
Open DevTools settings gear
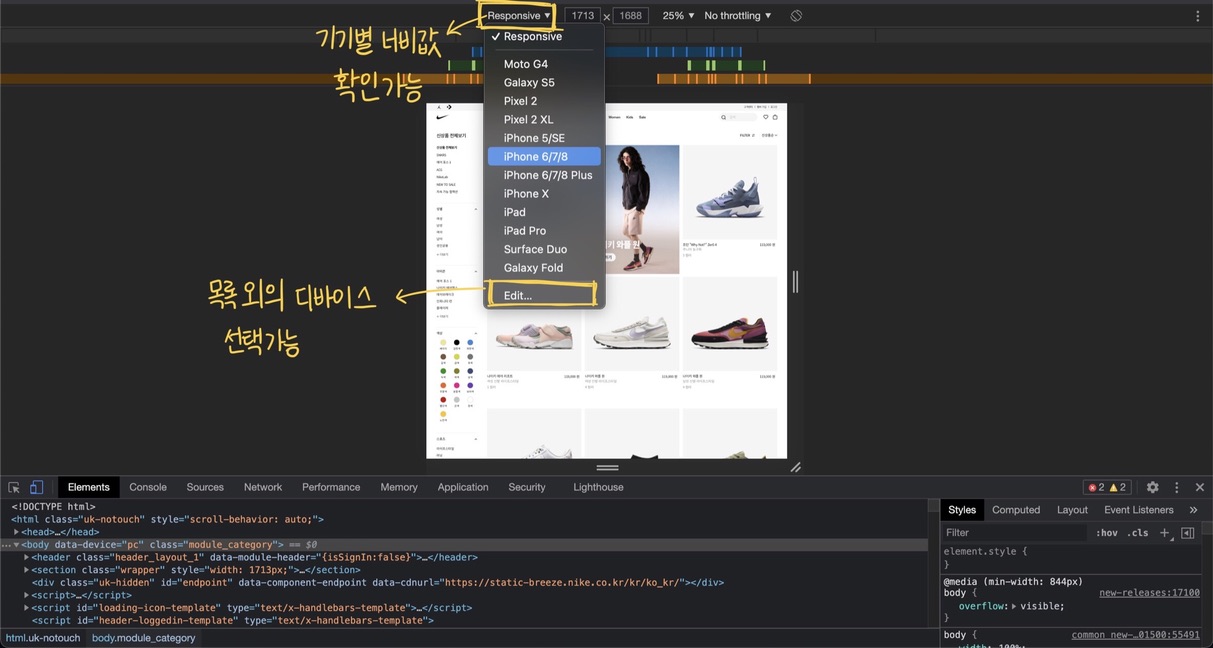click(x=1152, y=487)
